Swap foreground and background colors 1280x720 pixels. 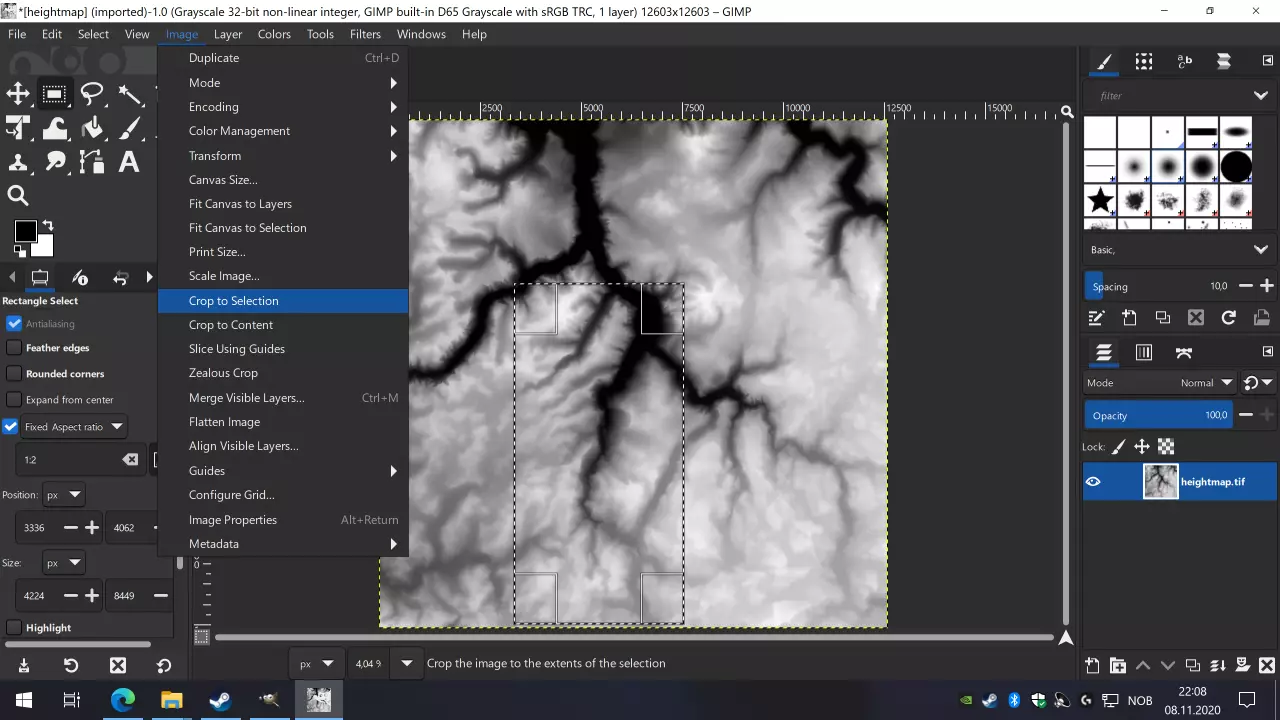[47, 226]
